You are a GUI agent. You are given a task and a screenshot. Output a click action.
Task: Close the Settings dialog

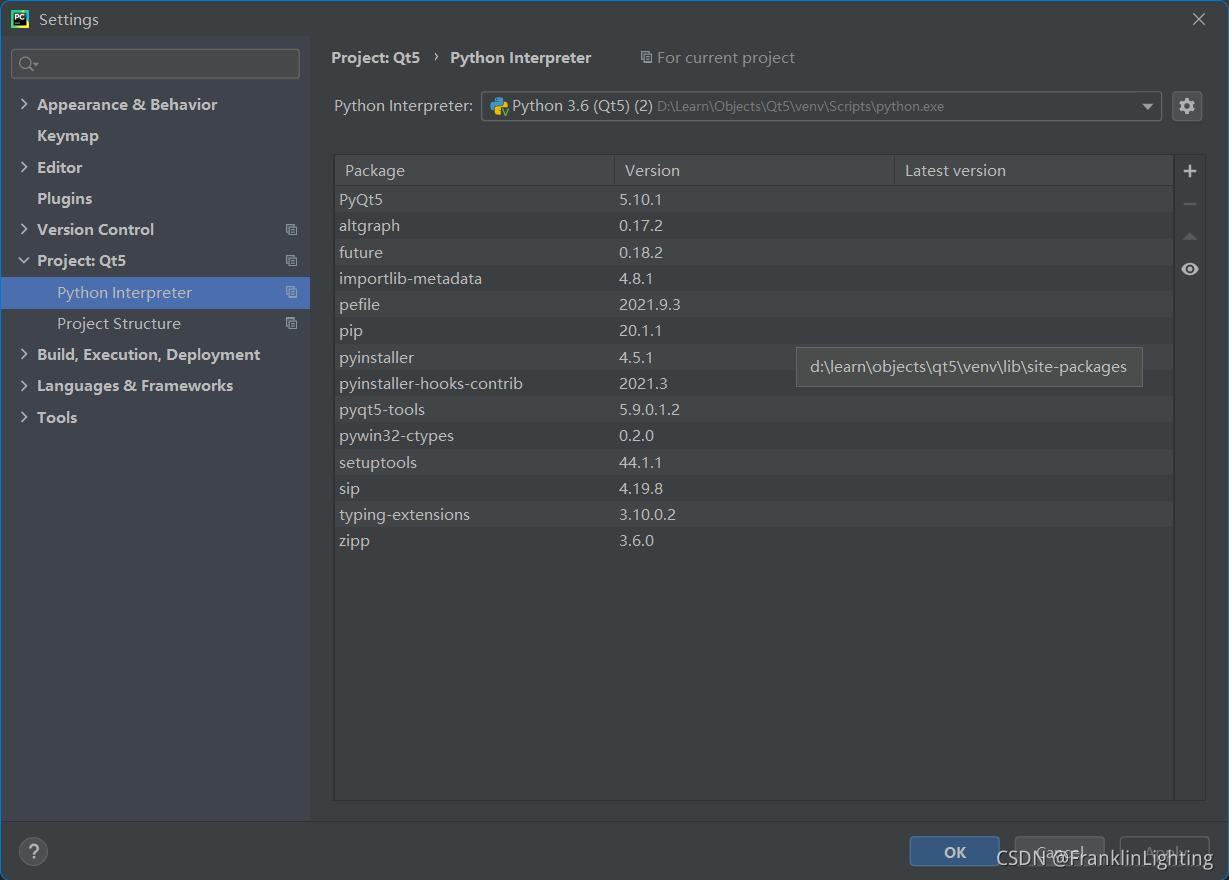tap(1199, 19)
